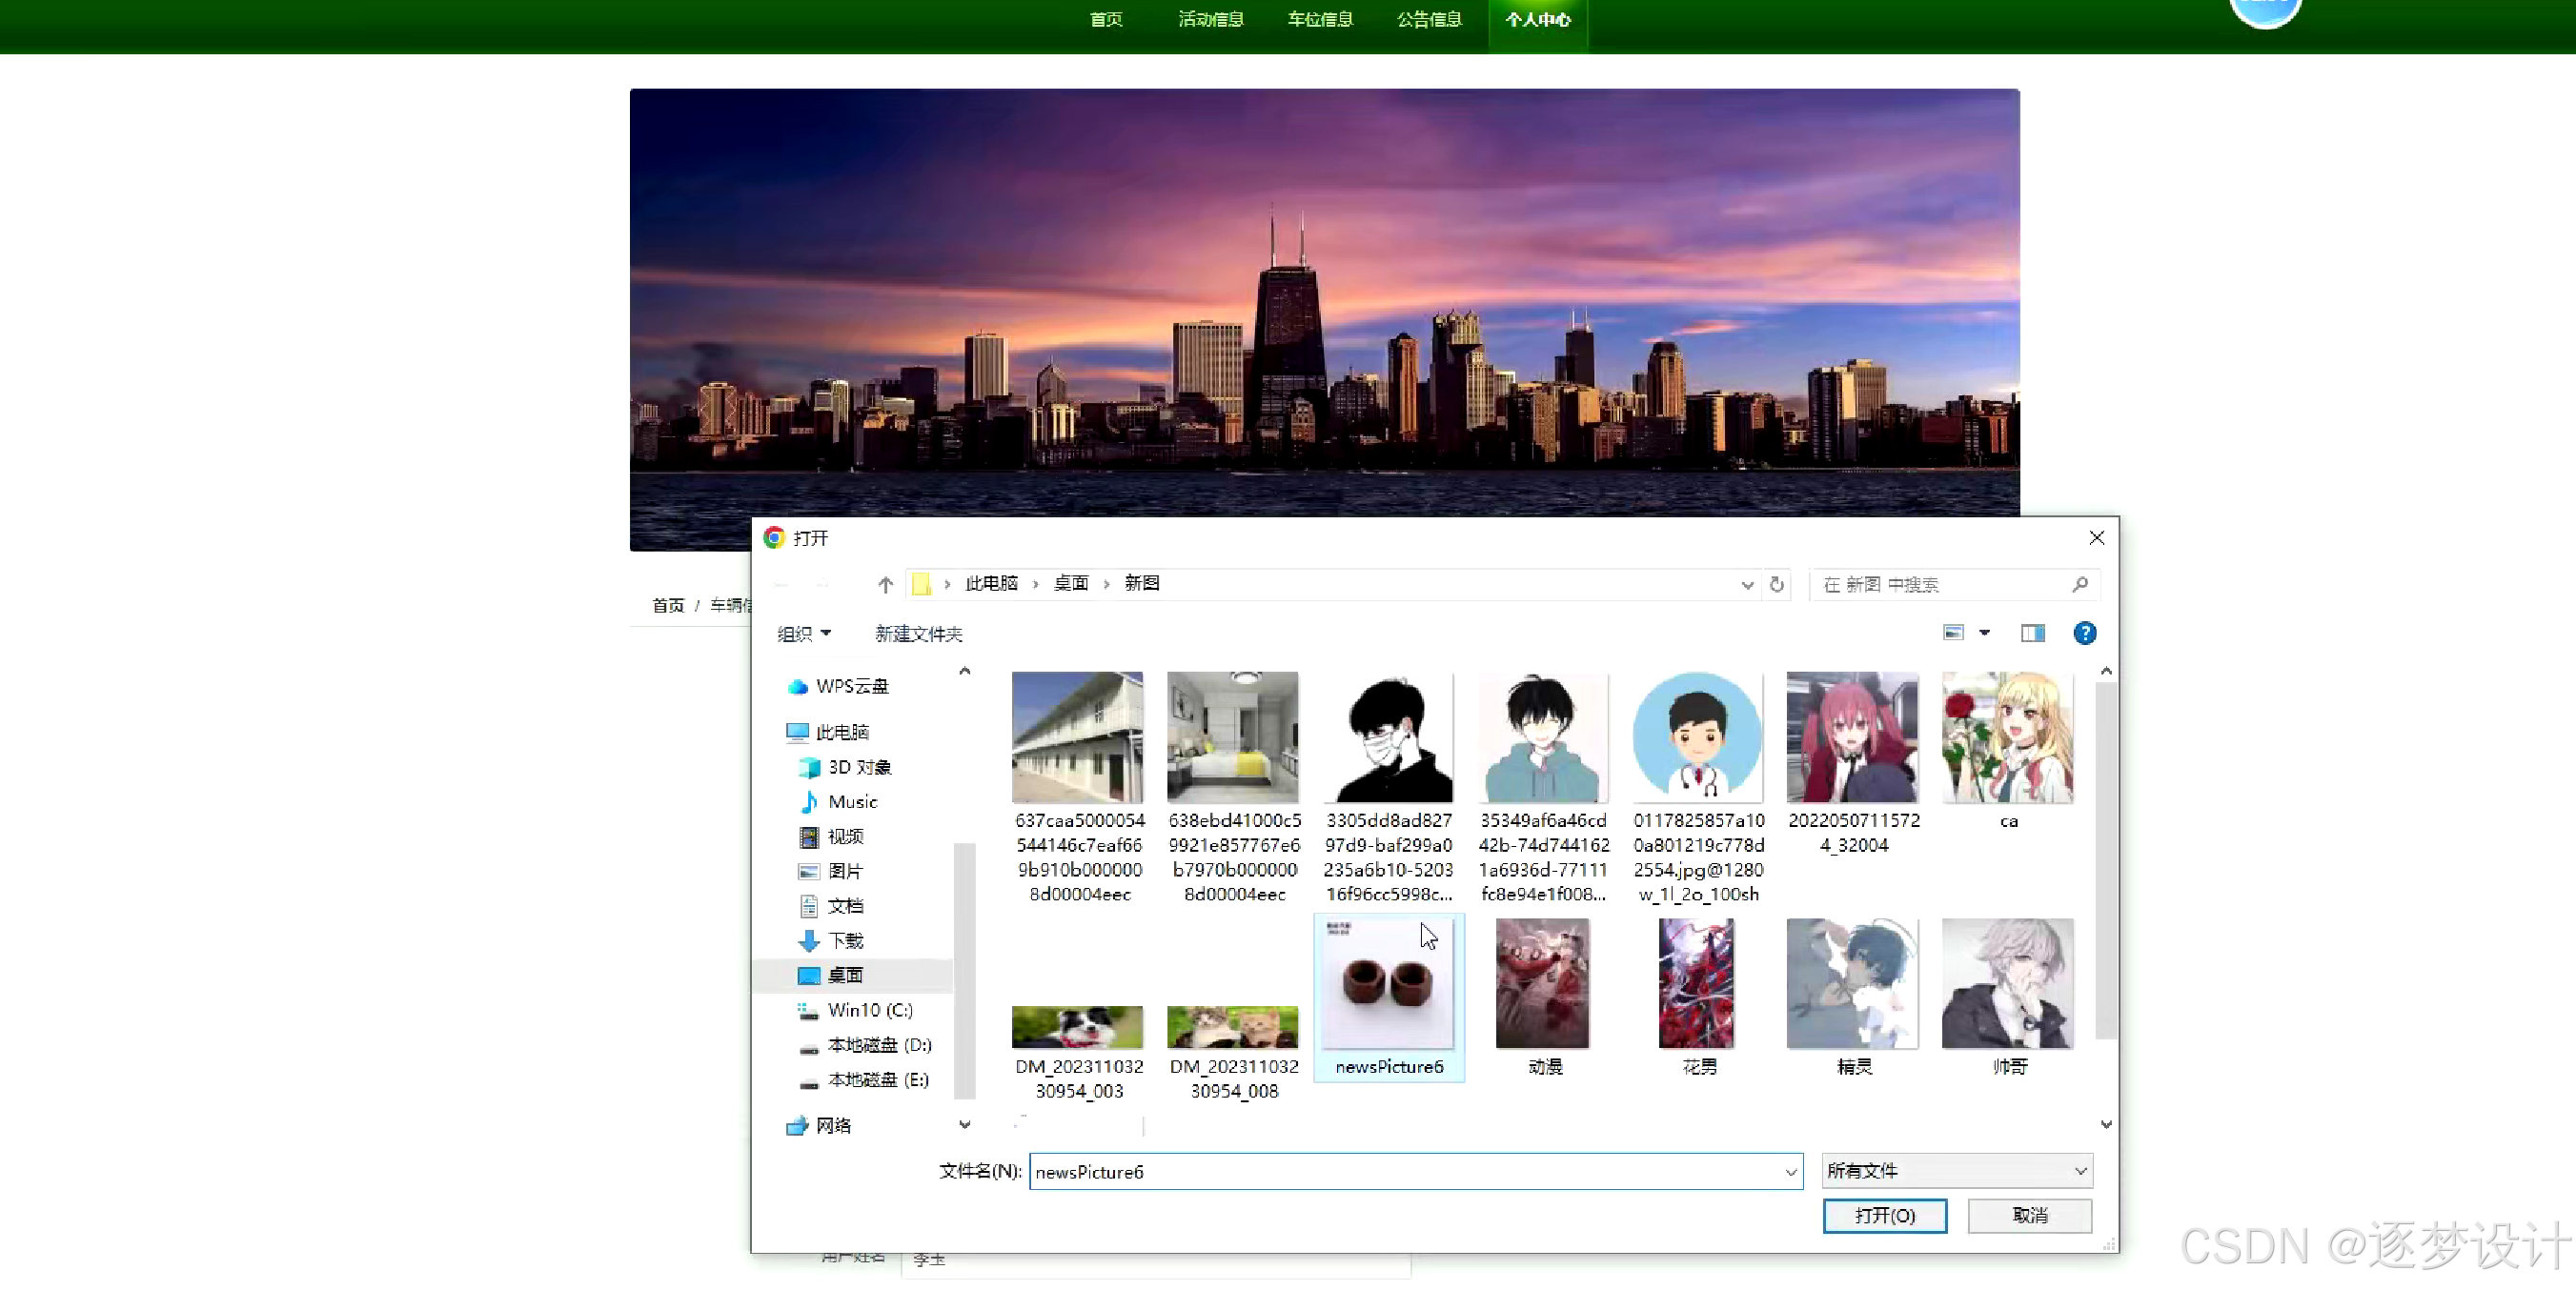The width and height of the screenshot is (2576, 1290).
Task: Open 车位信息 in the navigation bar
Action: [1319, 20]
